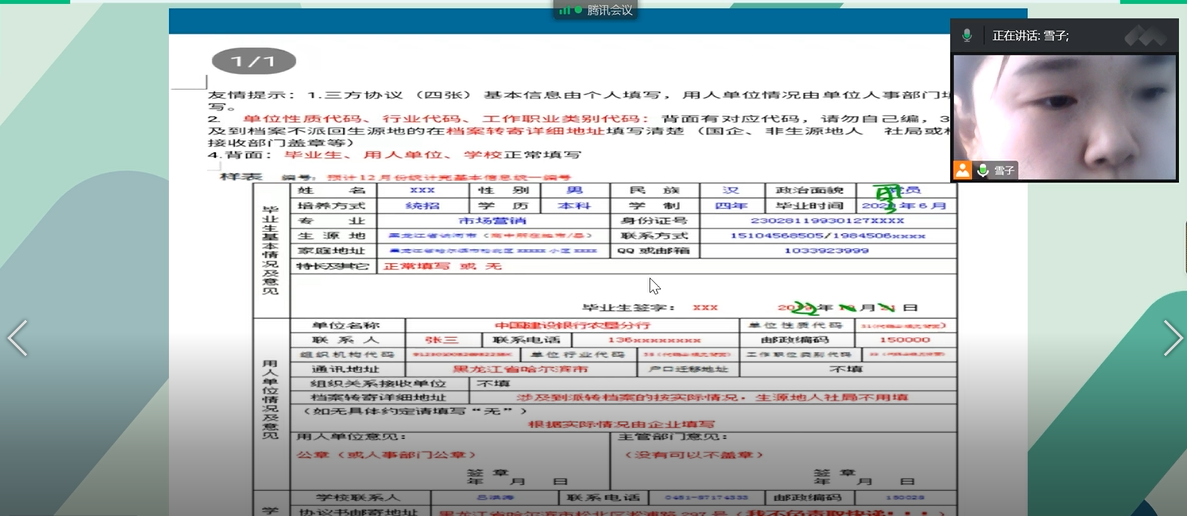
Task: Click the 腾讯会议 title label at the top
Action: (x=609, y=10)
